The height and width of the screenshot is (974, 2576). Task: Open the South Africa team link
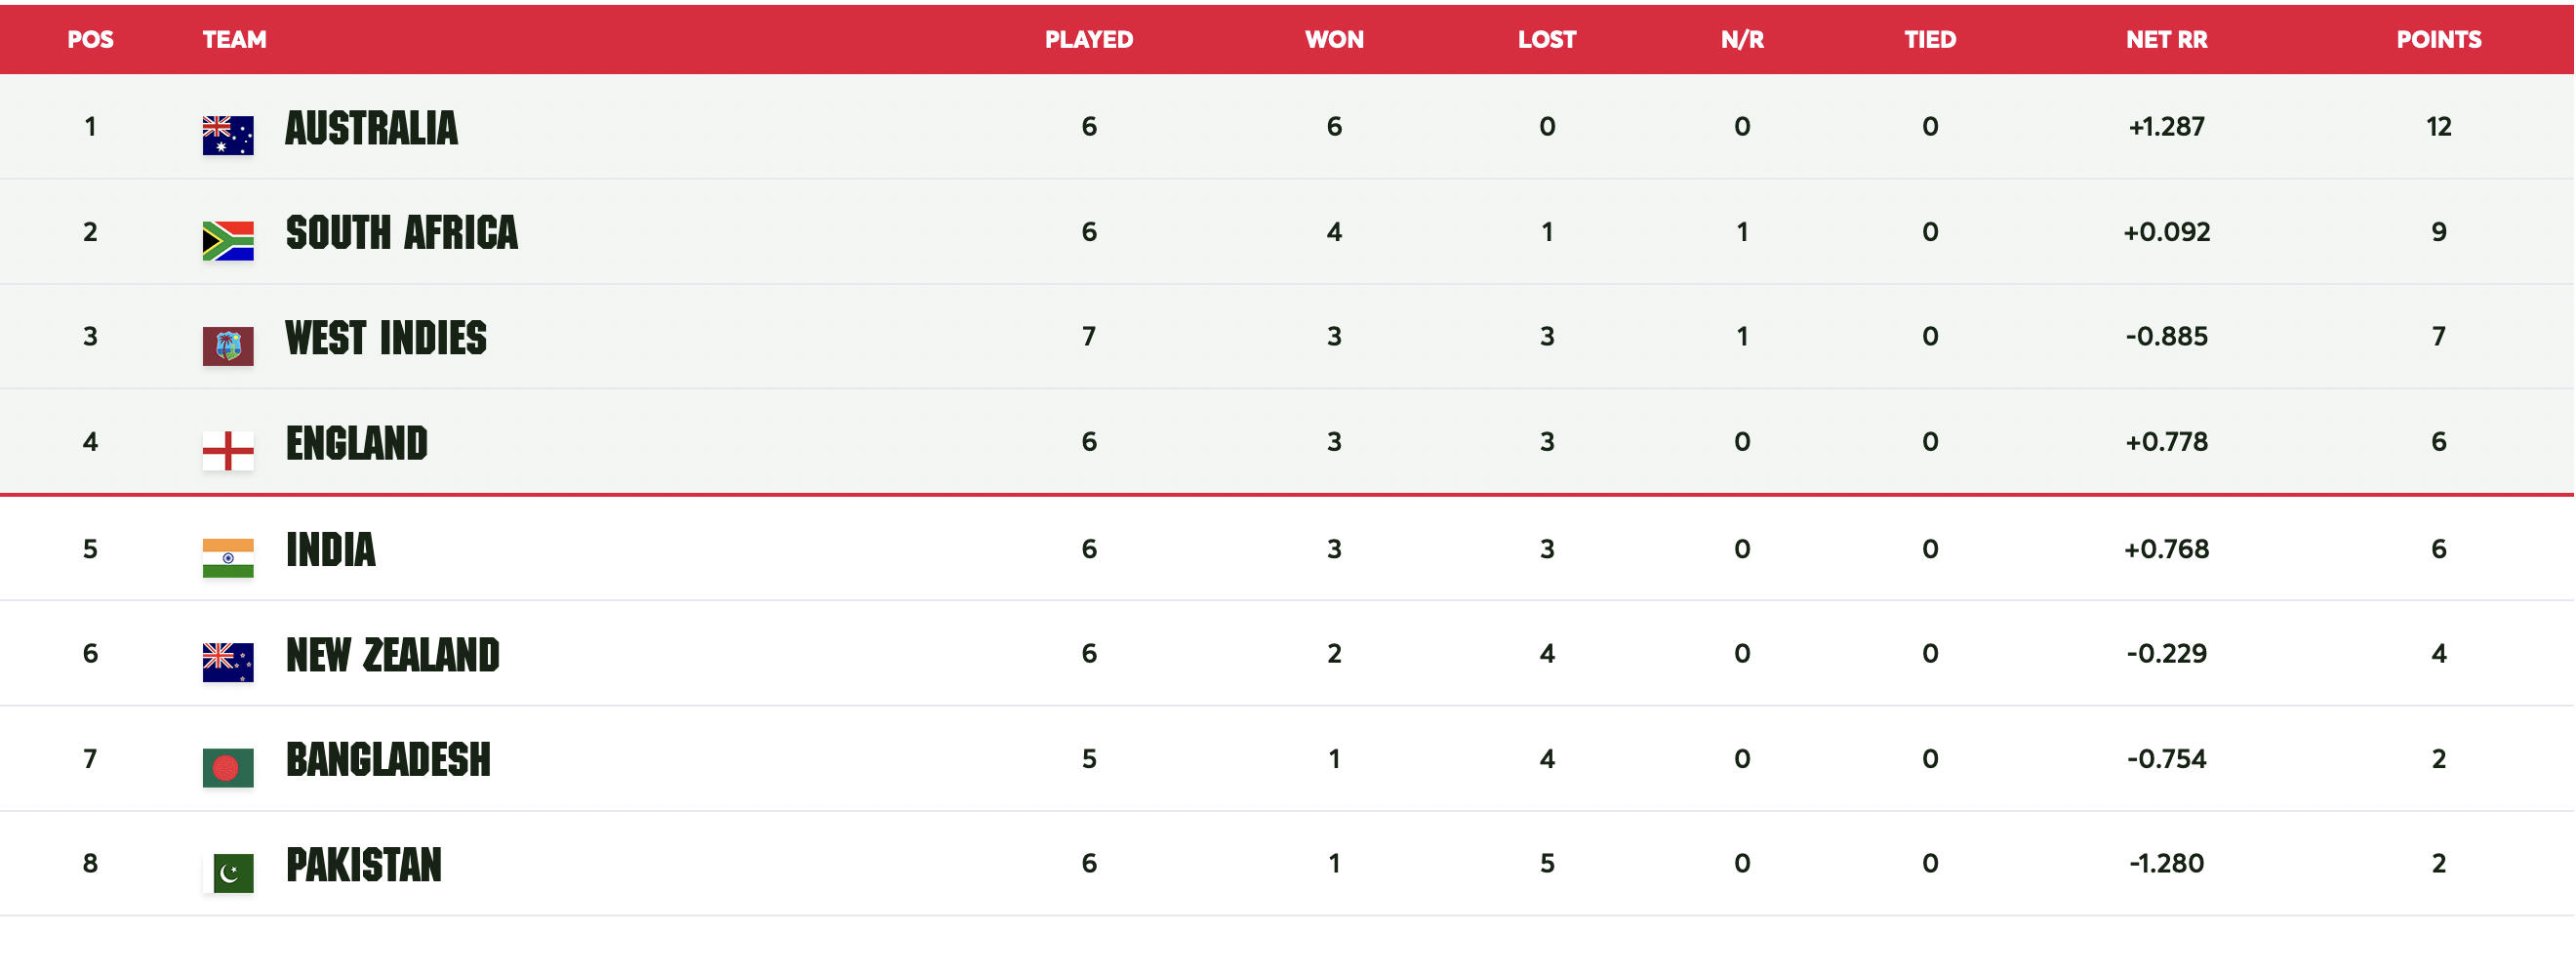401,233
